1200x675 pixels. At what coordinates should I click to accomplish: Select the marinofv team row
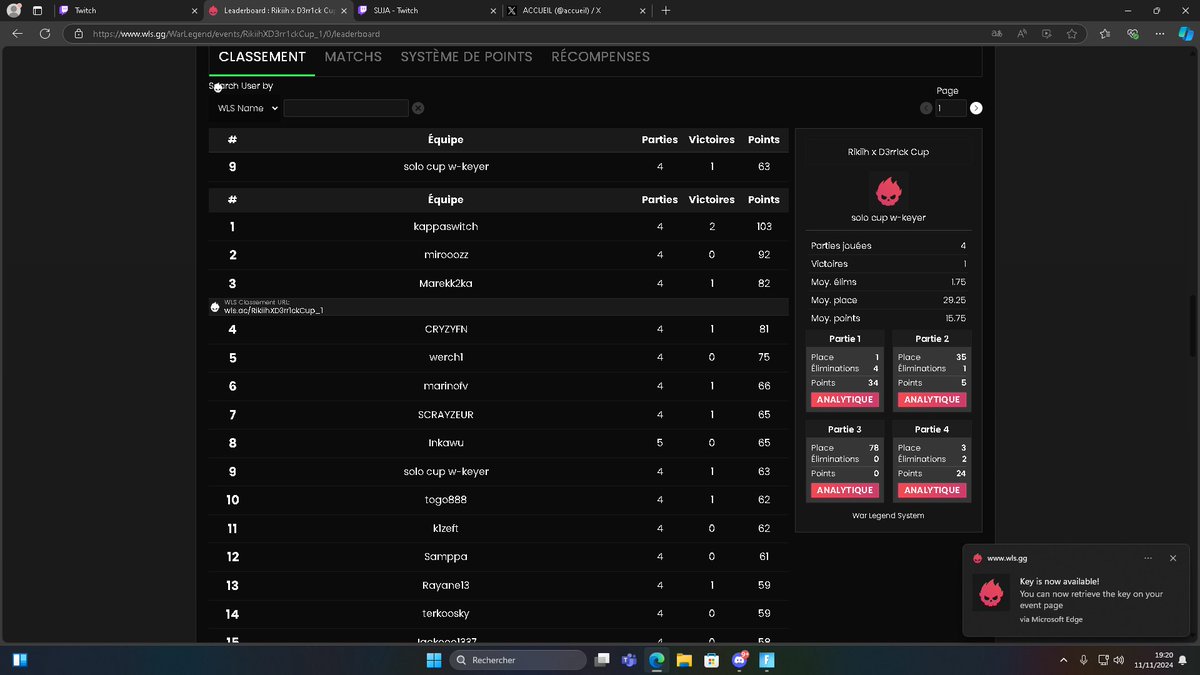(x=499, y=386)
